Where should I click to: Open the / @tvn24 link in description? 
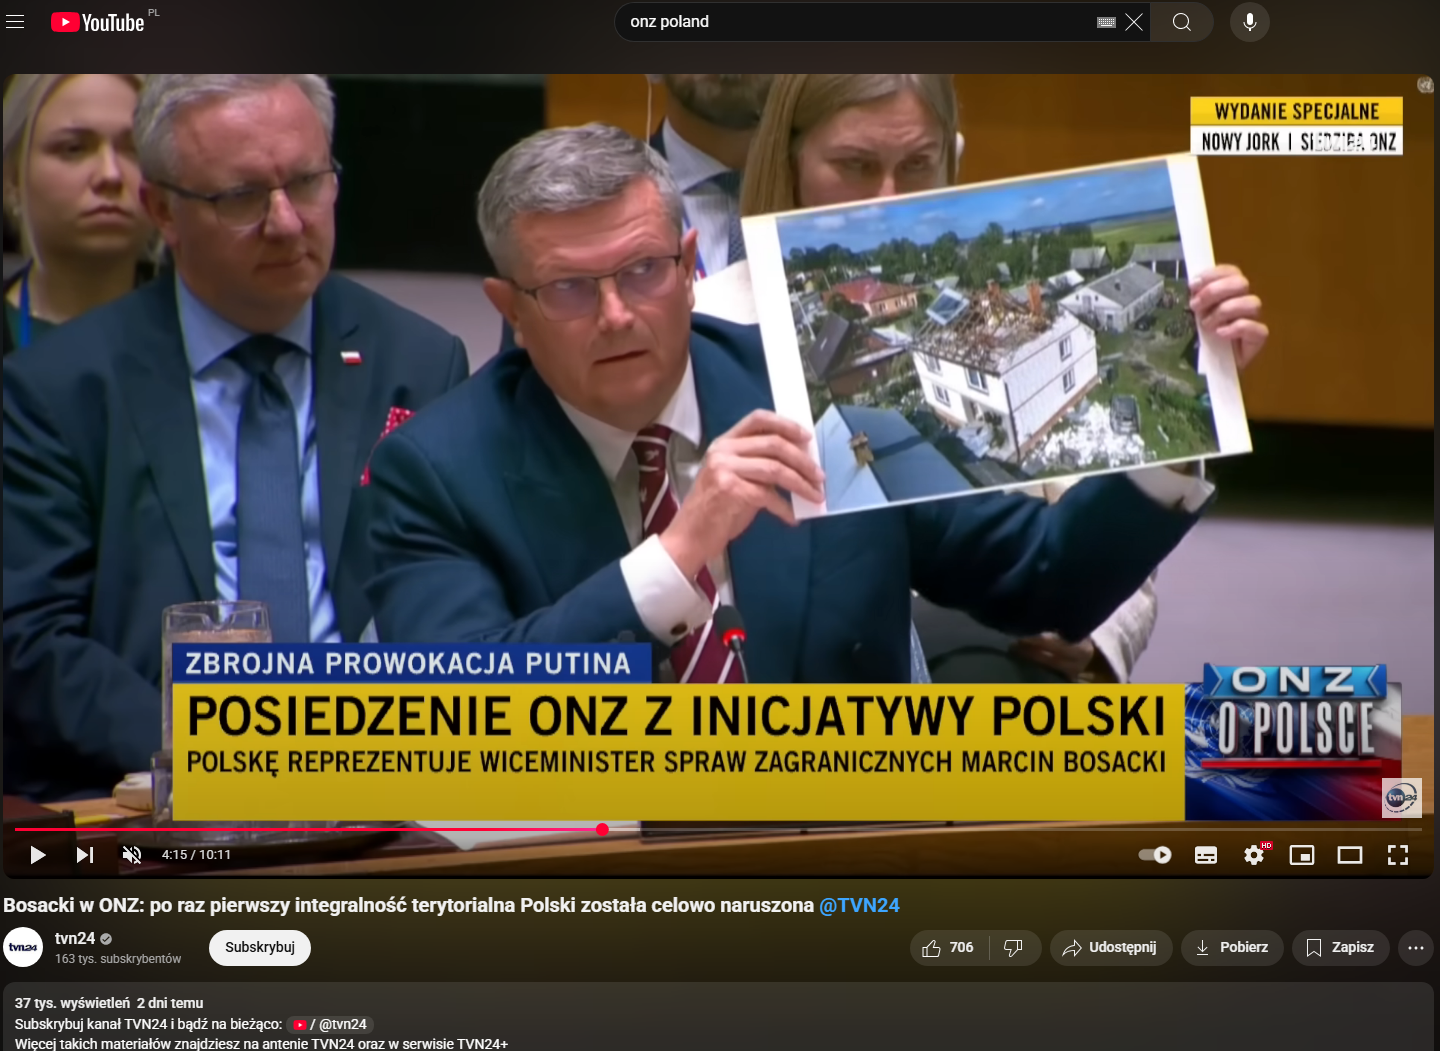click(330, 1024)
